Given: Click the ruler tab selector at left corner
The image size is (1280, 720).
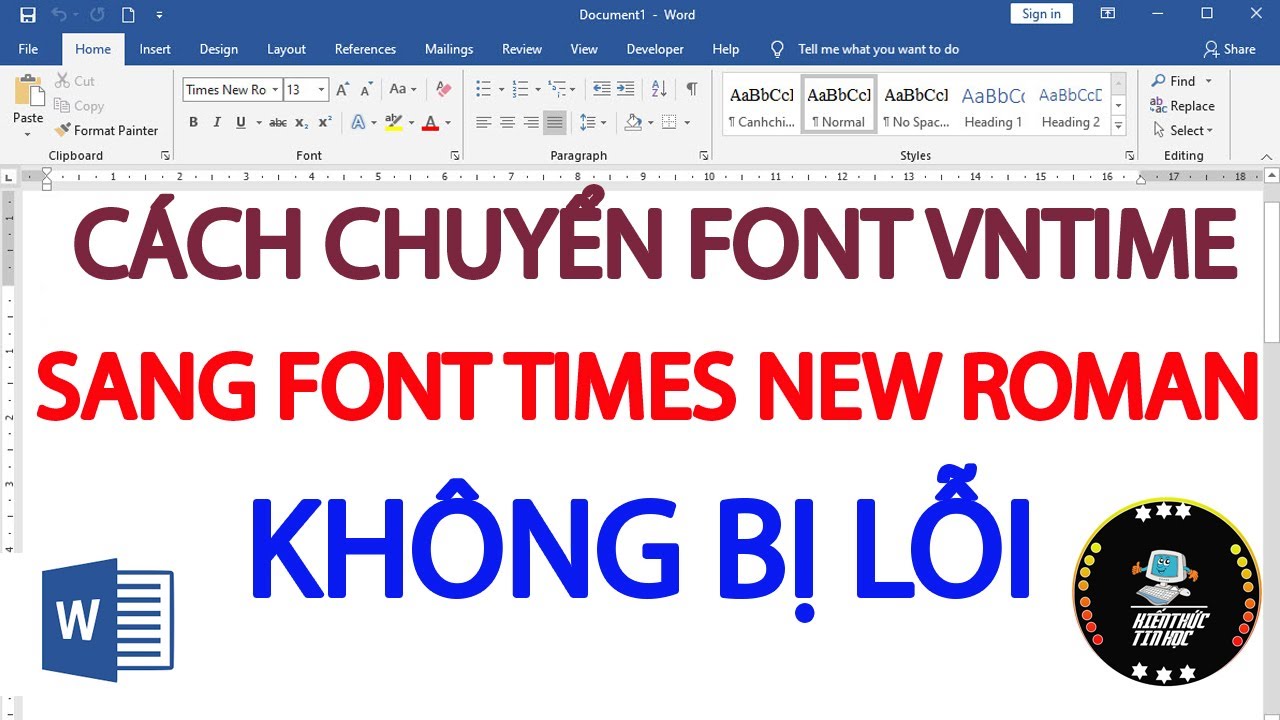Looking at the screenshot, I should tap(9, 177).
